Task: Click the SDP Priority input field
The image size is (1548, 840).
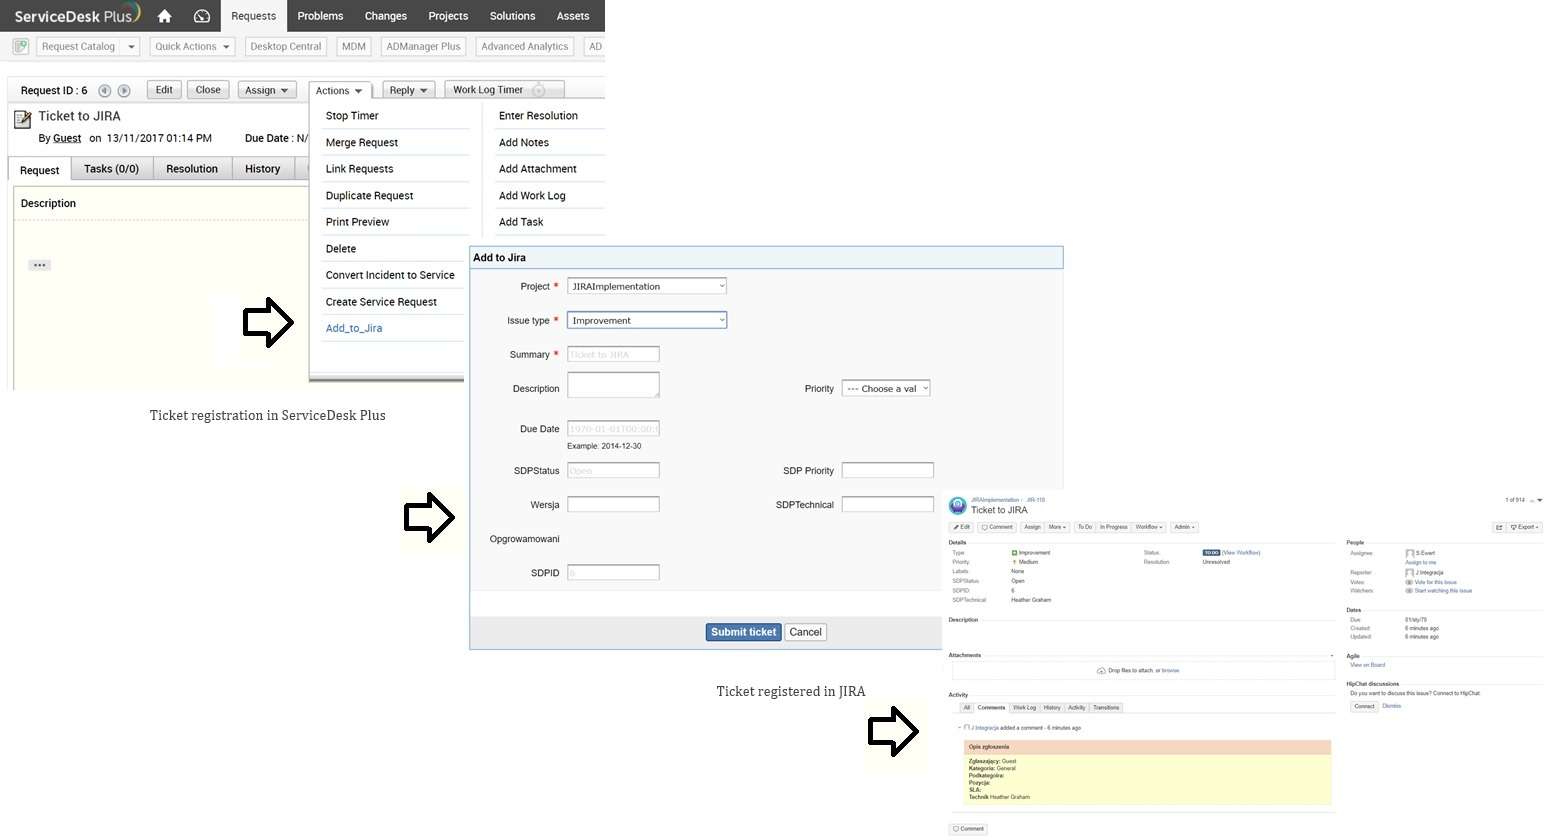Action: (x=887, y=470)
